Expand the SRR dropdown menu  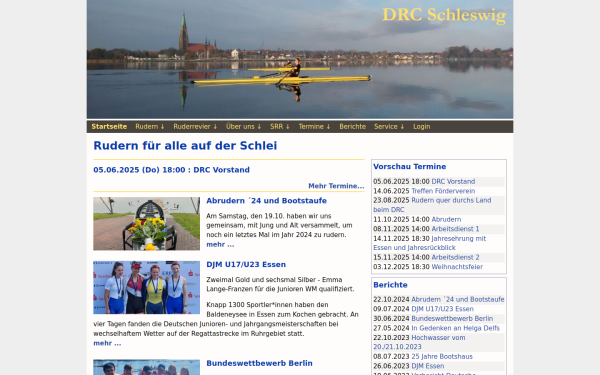(280, 127)
